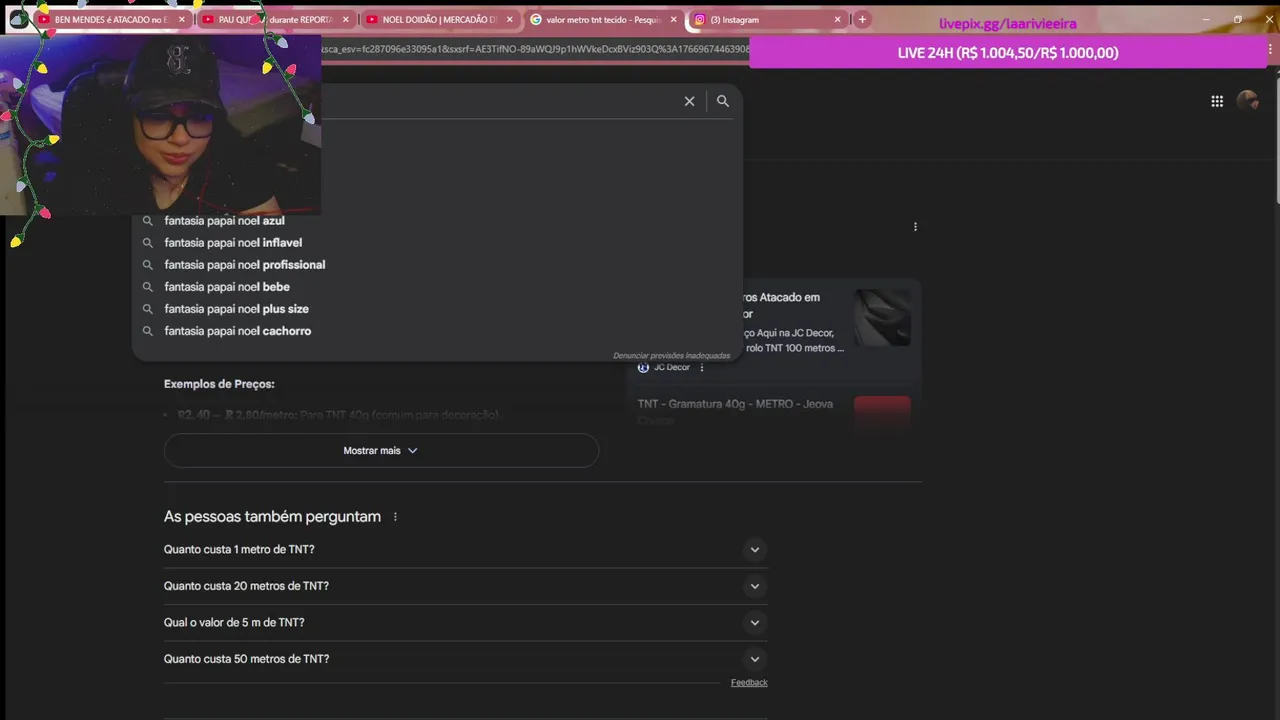
Task: Click the livepix.gg/laarivieeira text
Action: tap(1008, 23)
